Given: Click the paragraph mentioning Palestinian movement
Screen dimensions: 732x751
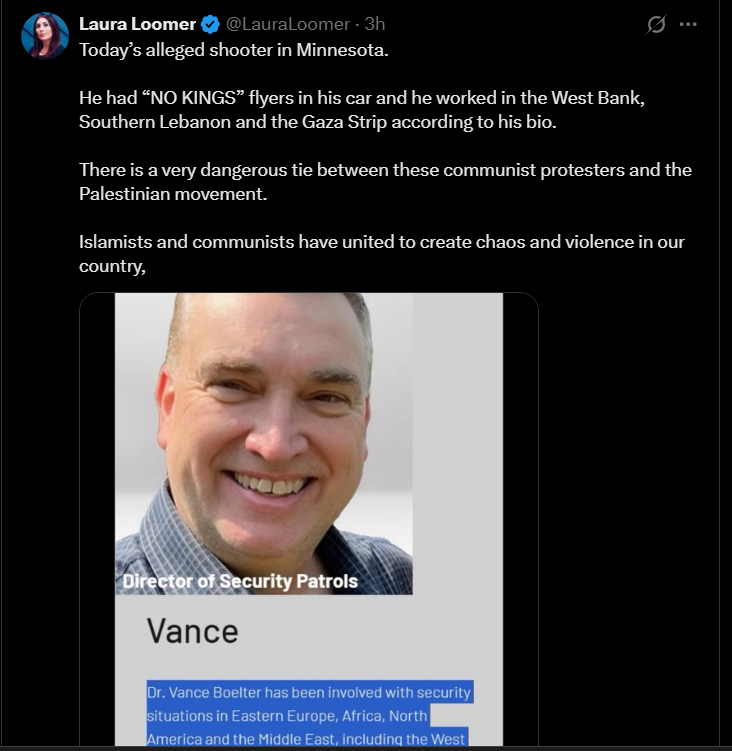Looking at the screenshot, I should (385, 182).
